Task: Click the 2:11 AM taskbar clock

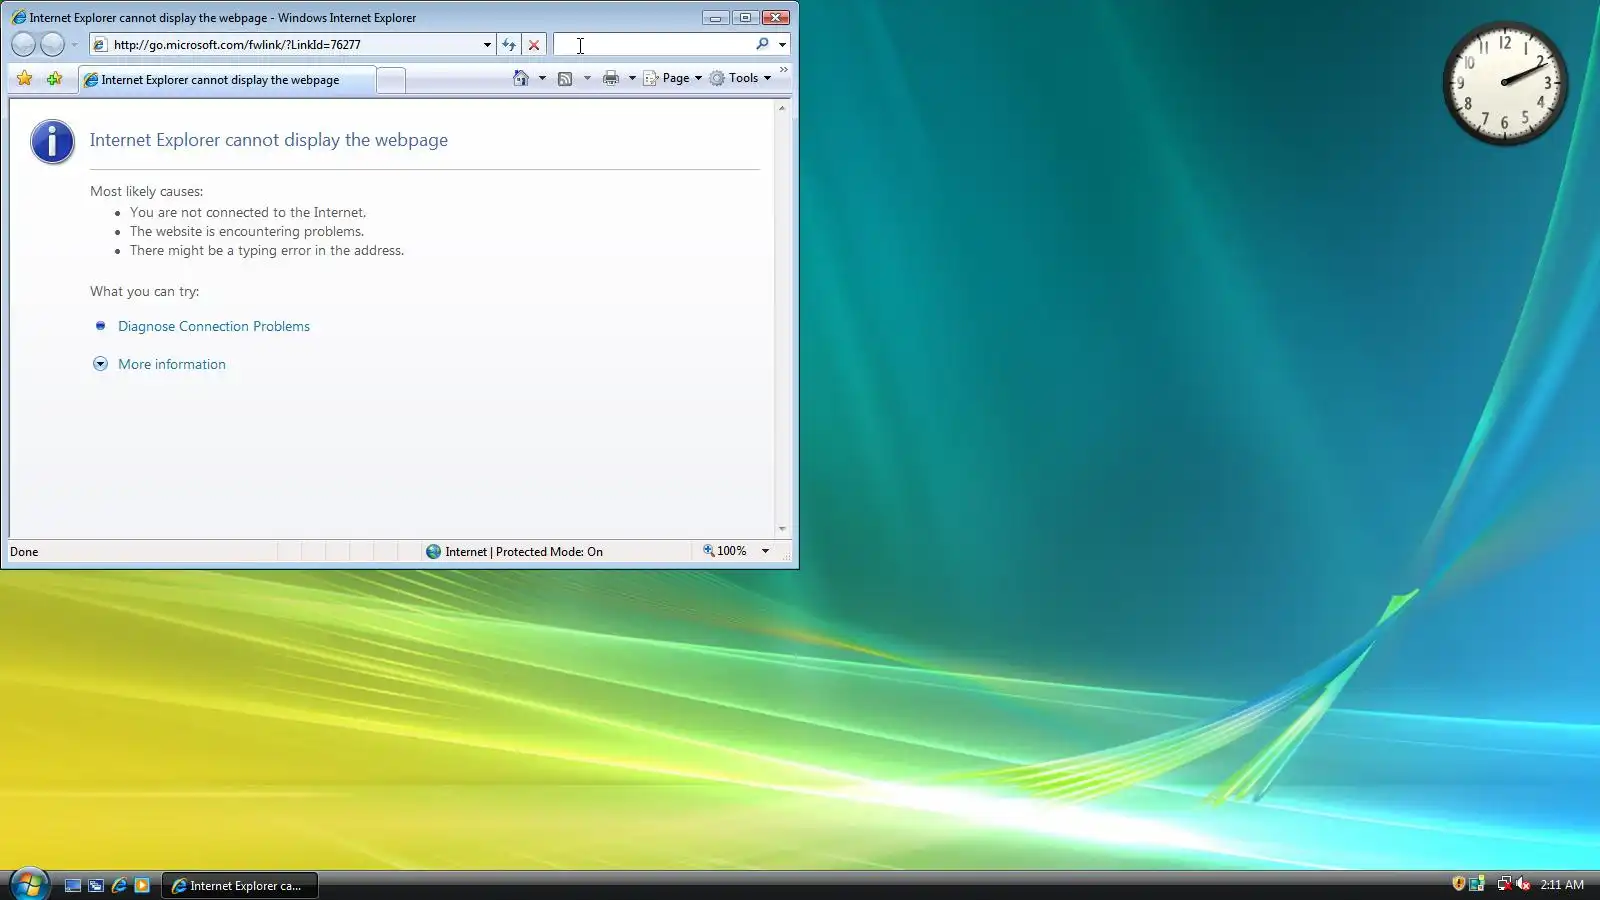Action: [x=1562, y=885]
